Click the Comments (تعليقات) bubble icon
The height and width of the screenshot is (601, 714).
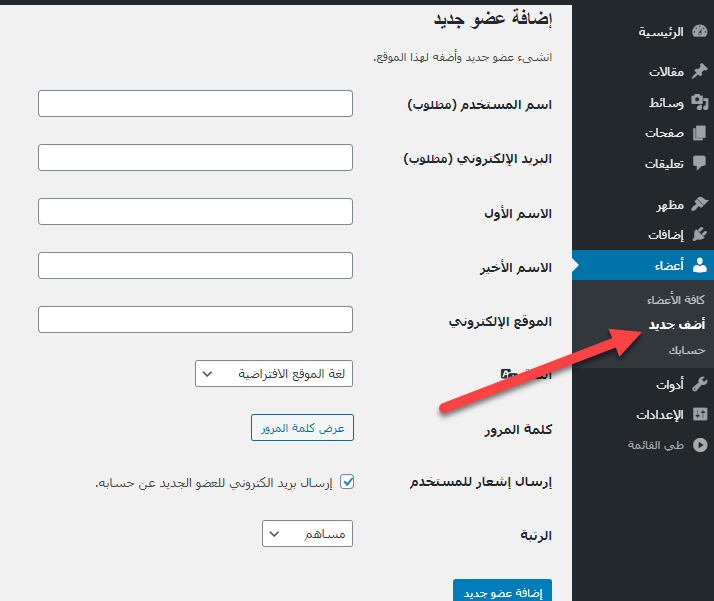[x=699, y=163]
